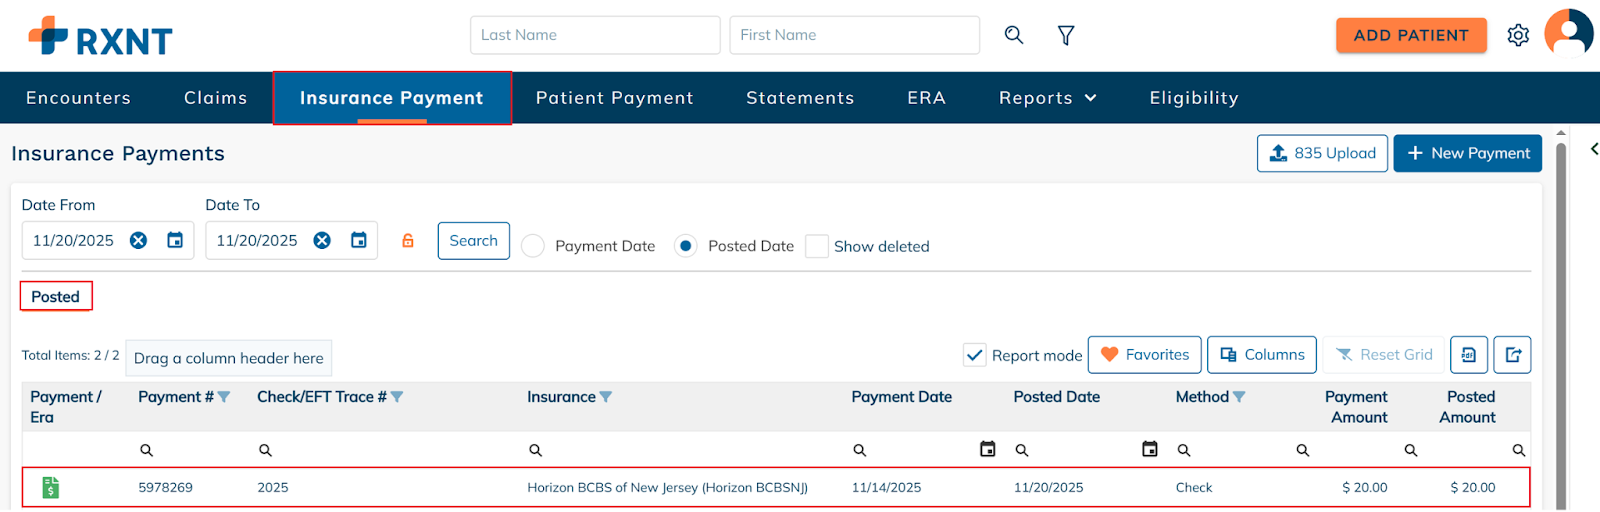Go to the Claims tab
This screenshot has height=512, width=1600.
215,98
